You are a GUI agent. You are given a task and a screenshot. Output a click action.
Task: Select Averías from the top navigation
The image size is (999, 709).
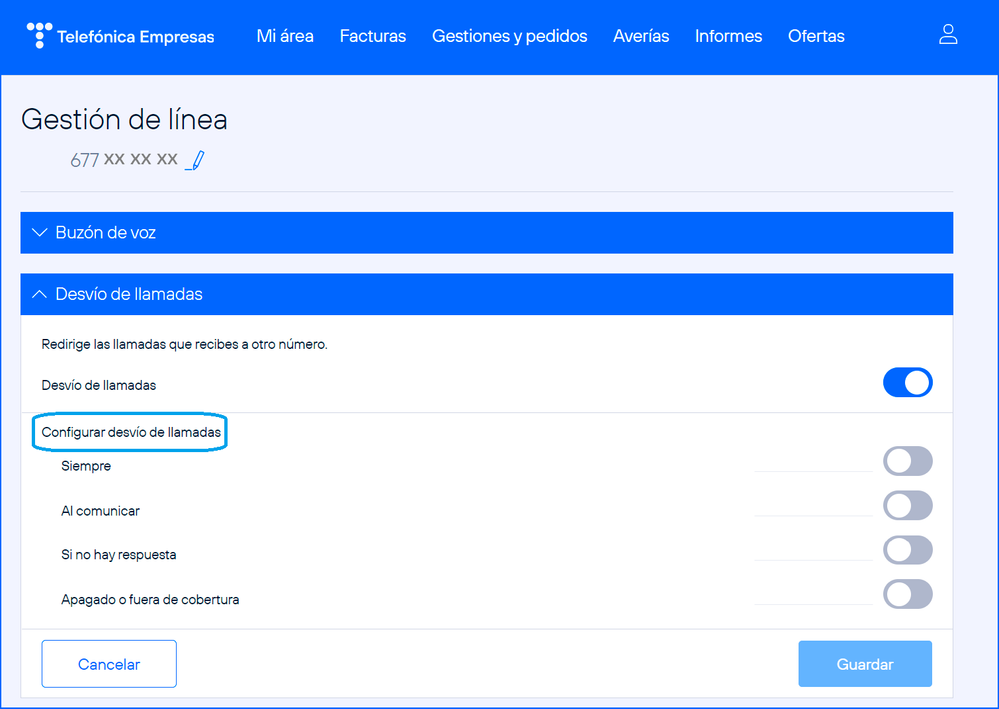[641, 36]
